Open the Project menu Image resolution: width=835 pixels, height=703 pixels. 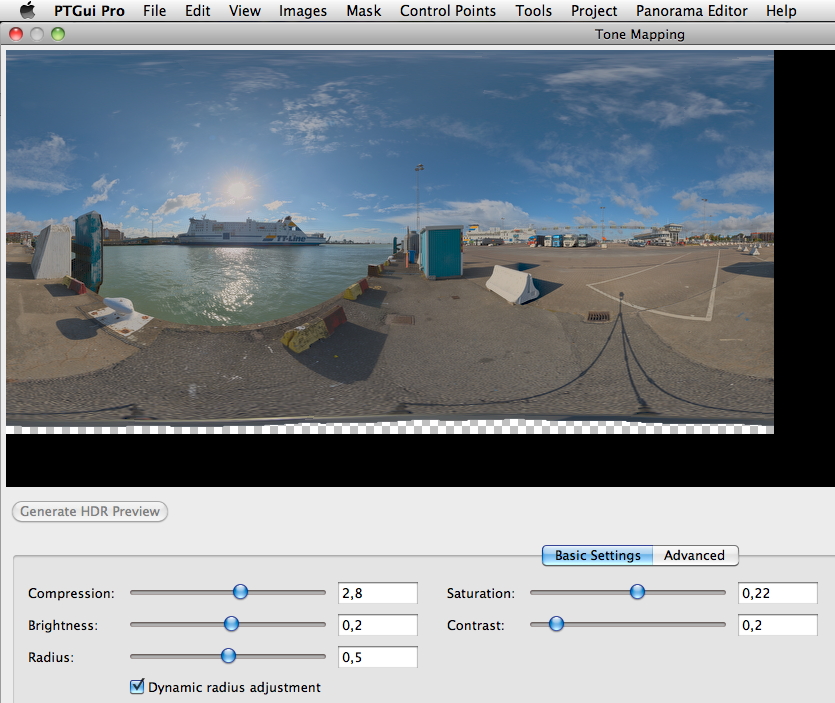pyautogui.click(x=594, y=11)
